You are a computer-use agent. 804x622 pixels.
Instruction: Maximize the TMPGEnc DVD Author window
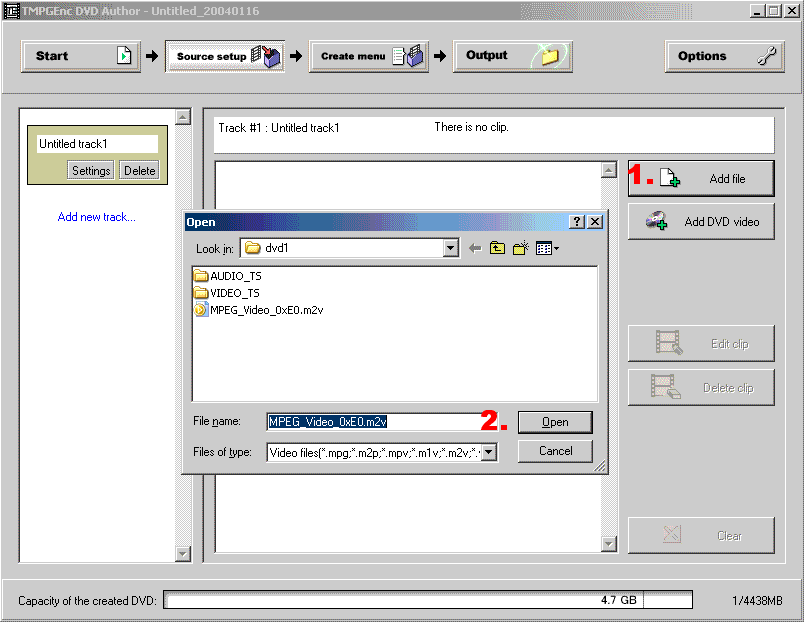click(774, 11)
